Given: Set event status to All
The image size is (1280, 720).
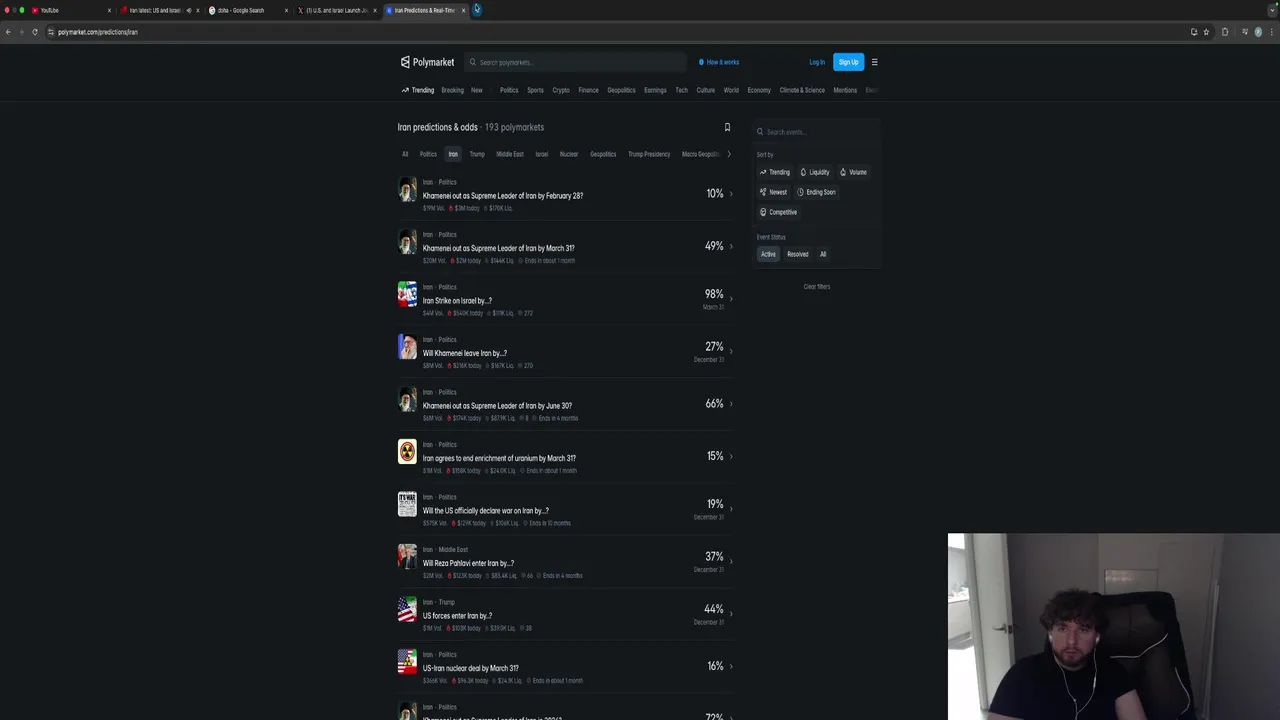Looking at the screenshot, I should (x=823, y=254).
